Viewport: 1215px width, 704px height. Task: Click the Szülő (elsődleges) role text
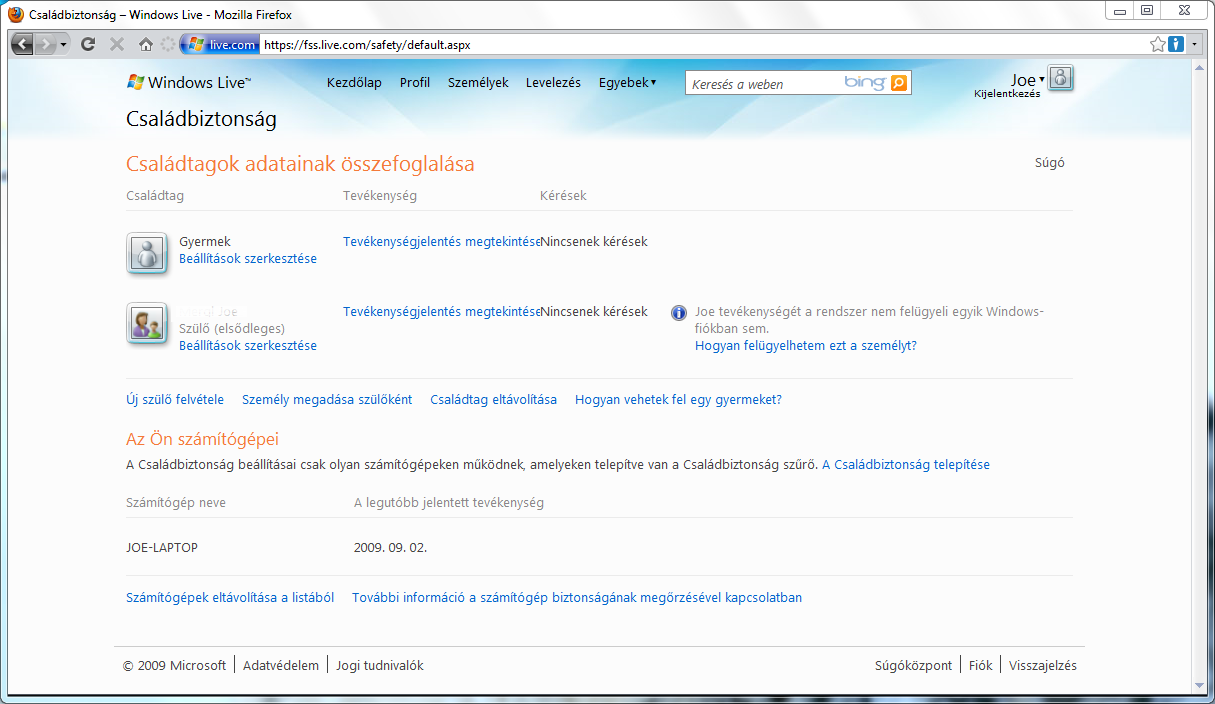[x=232, y=329]
